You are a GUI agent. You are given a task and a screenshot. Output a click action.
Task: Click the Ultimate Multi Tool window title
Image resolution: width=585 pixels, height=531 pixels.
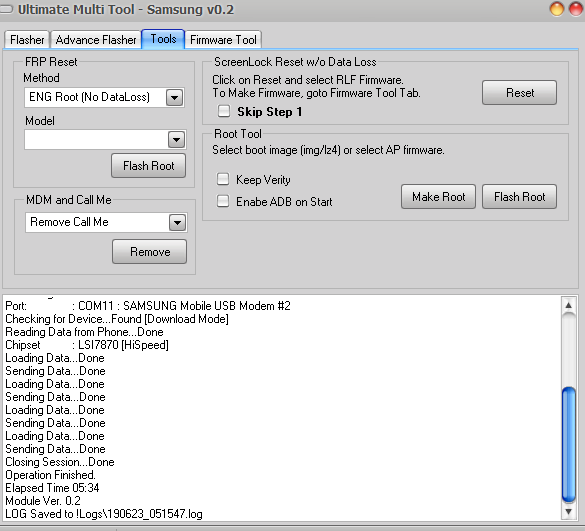tap(126, 9)
